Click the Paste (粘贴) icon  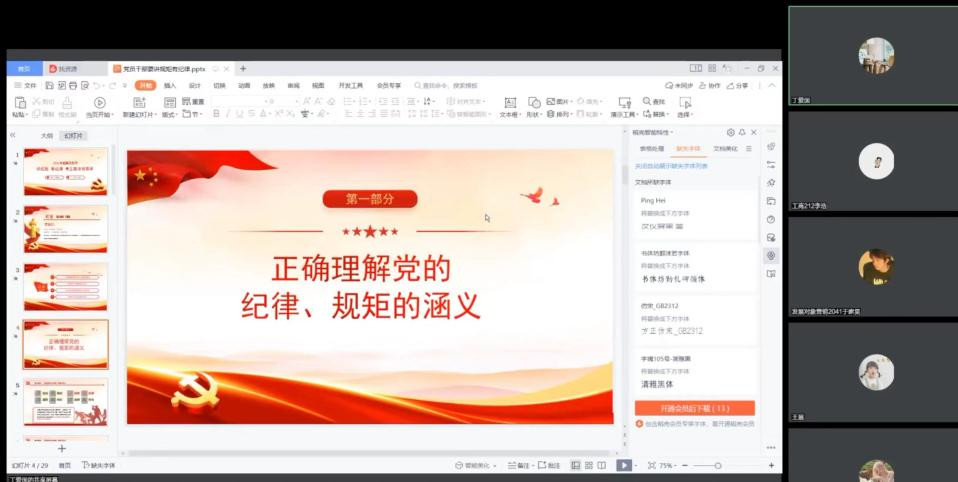point(20,103)
